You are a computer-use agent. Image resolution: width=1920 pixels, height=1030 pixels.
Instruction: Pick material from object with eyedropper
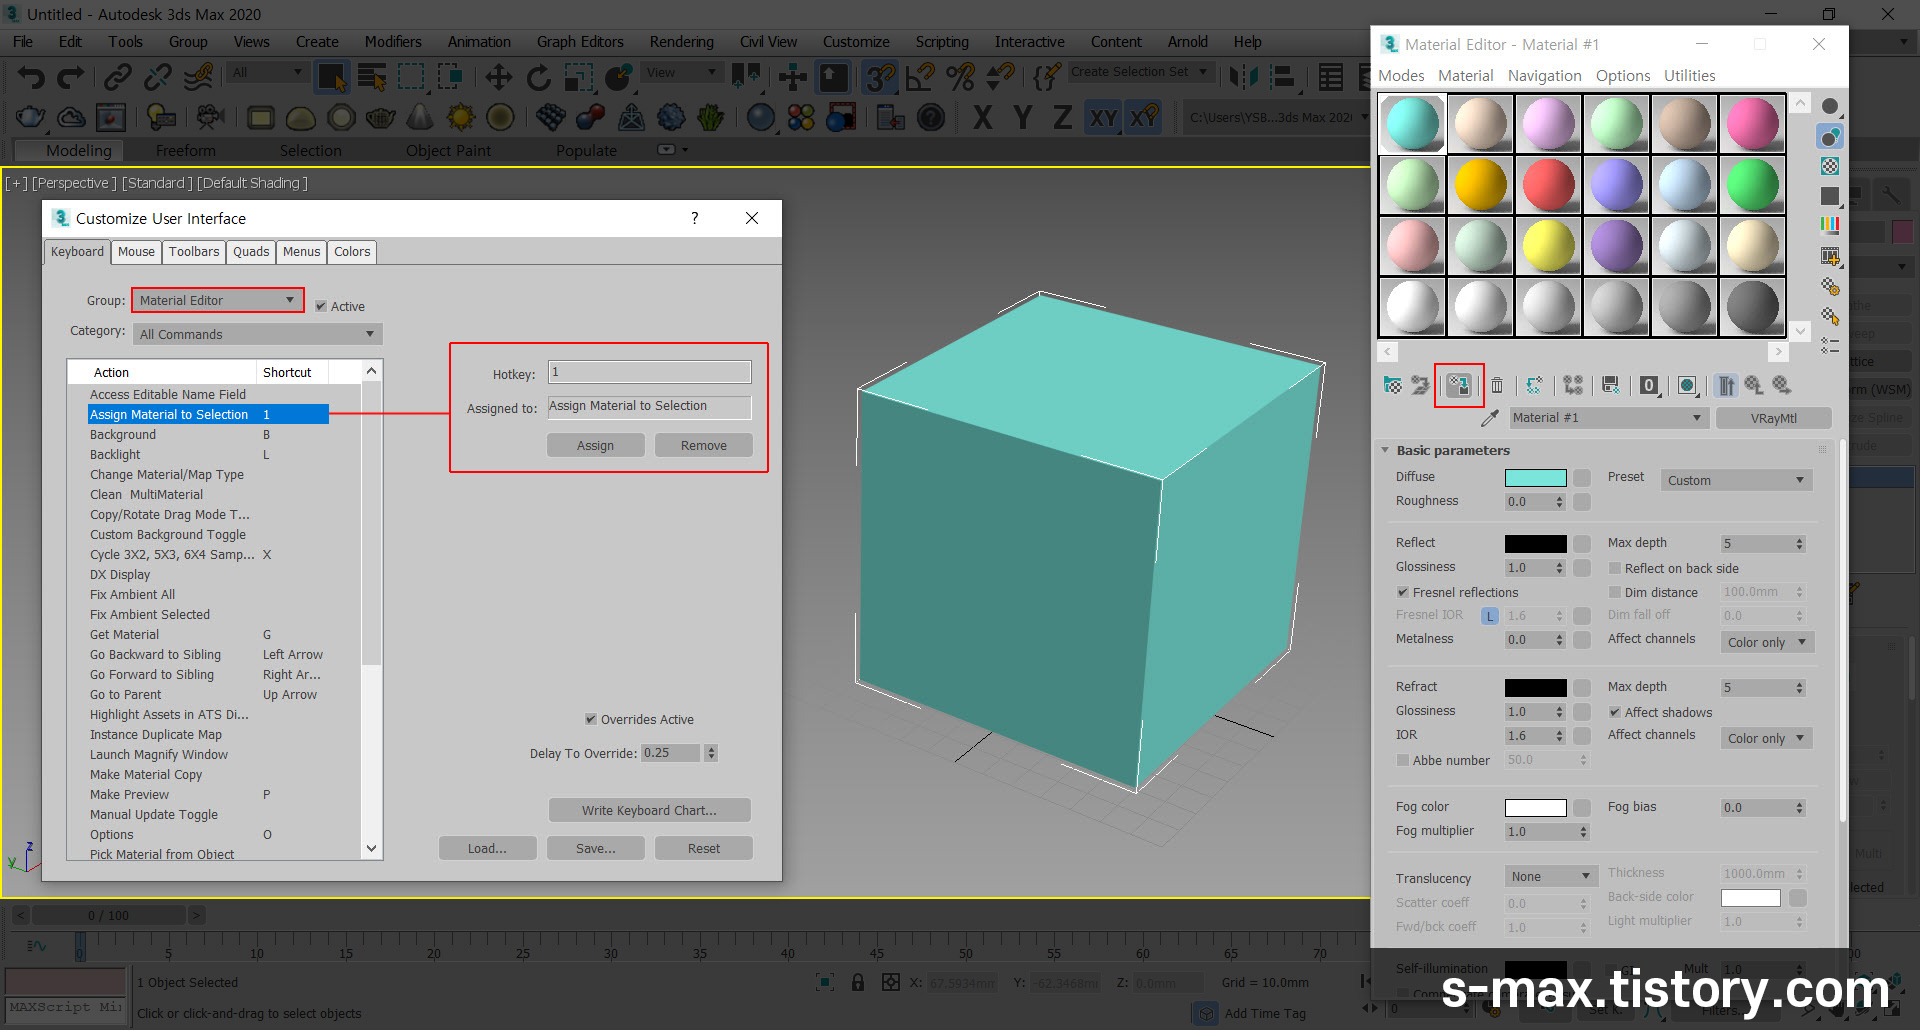[1490, 418]
